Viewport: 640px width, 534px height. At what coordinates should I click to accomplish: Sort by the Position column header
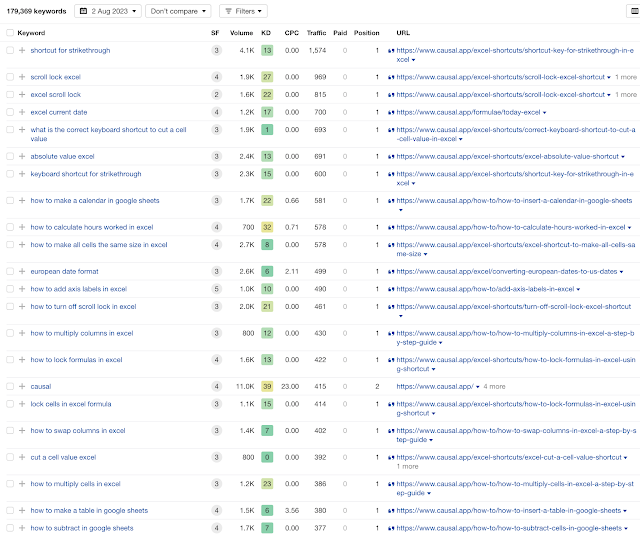[367, 33]
